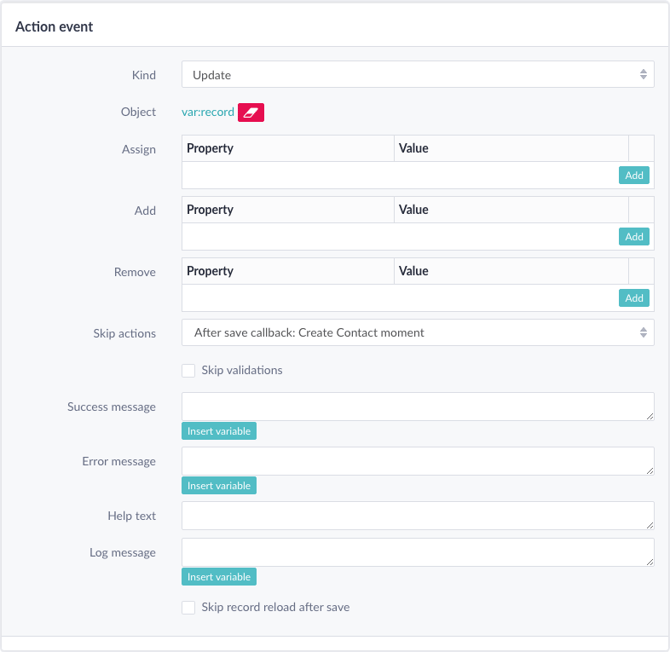Viewport: 670px width, 652px height.
Task: Insert variable into Log message
Action: tap(219, 577)
